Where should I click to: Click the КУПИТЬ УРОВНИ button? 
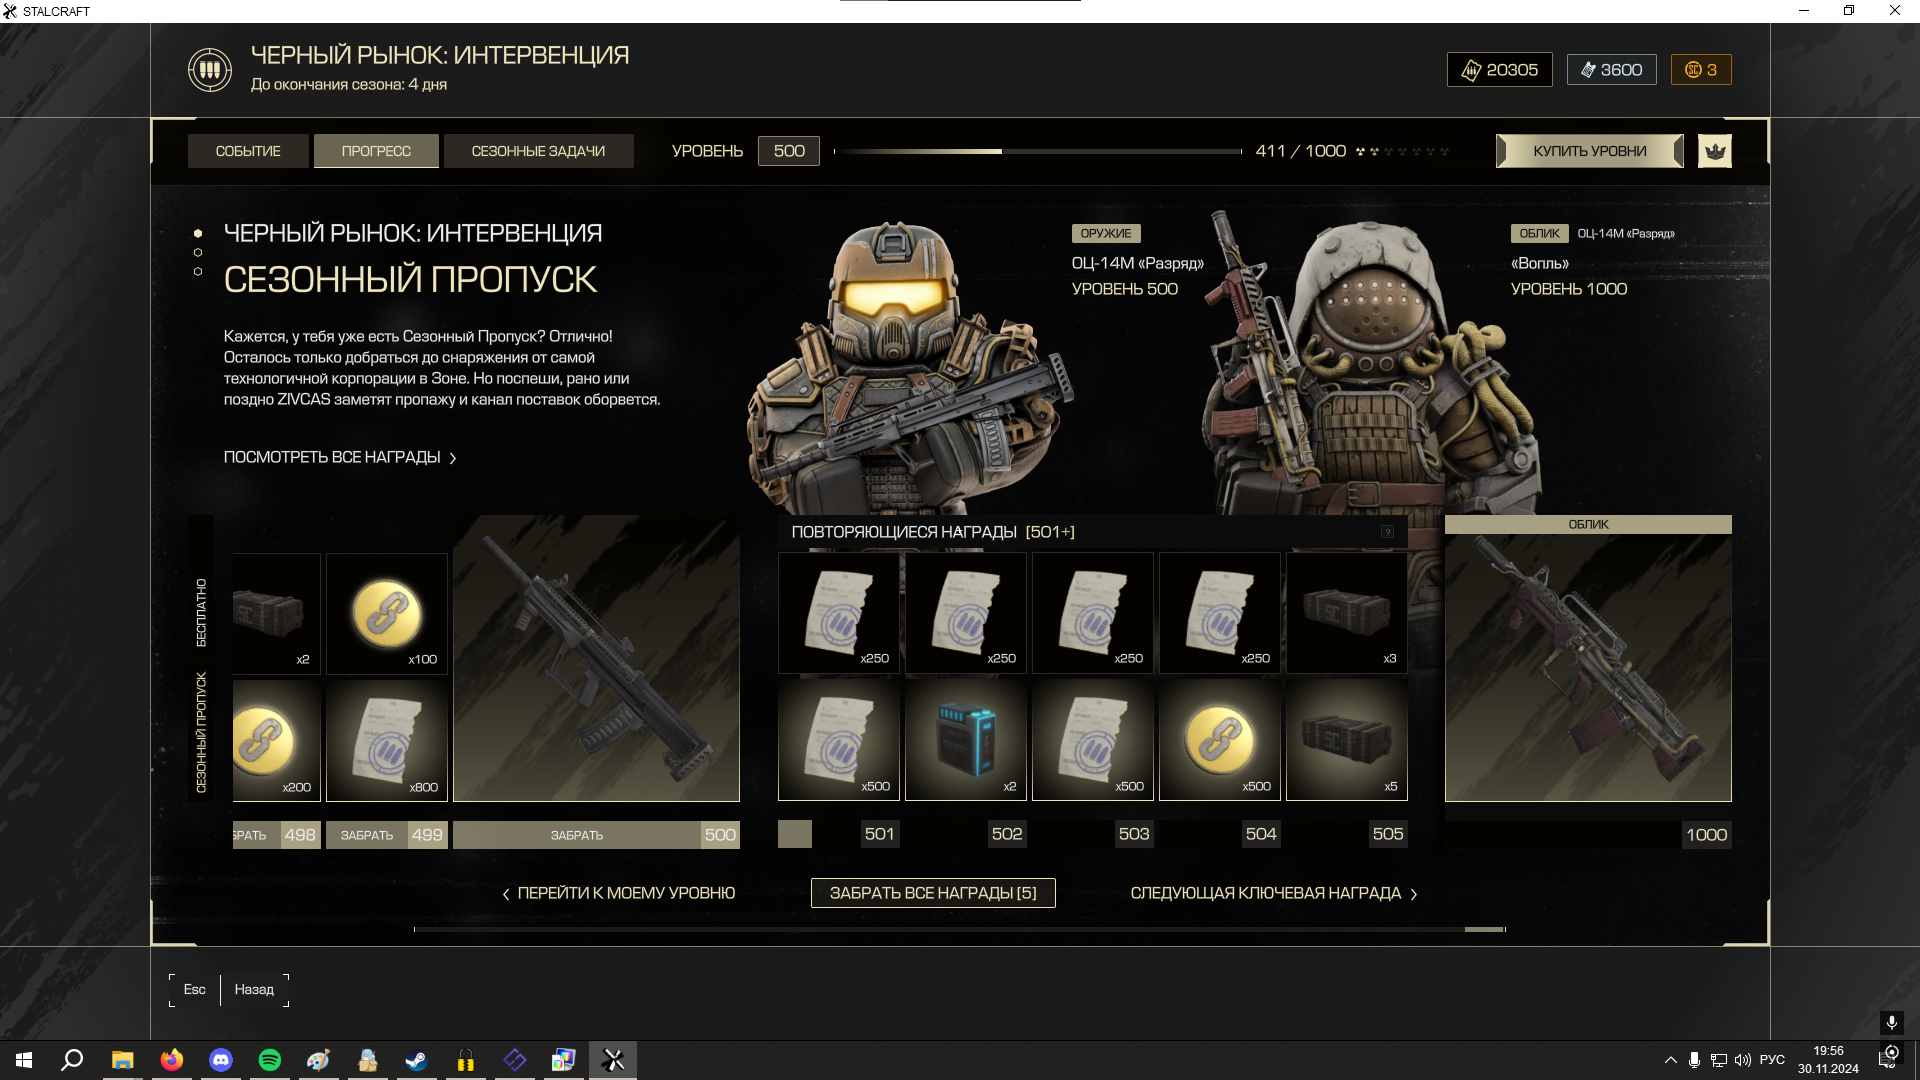point(1590,151)
